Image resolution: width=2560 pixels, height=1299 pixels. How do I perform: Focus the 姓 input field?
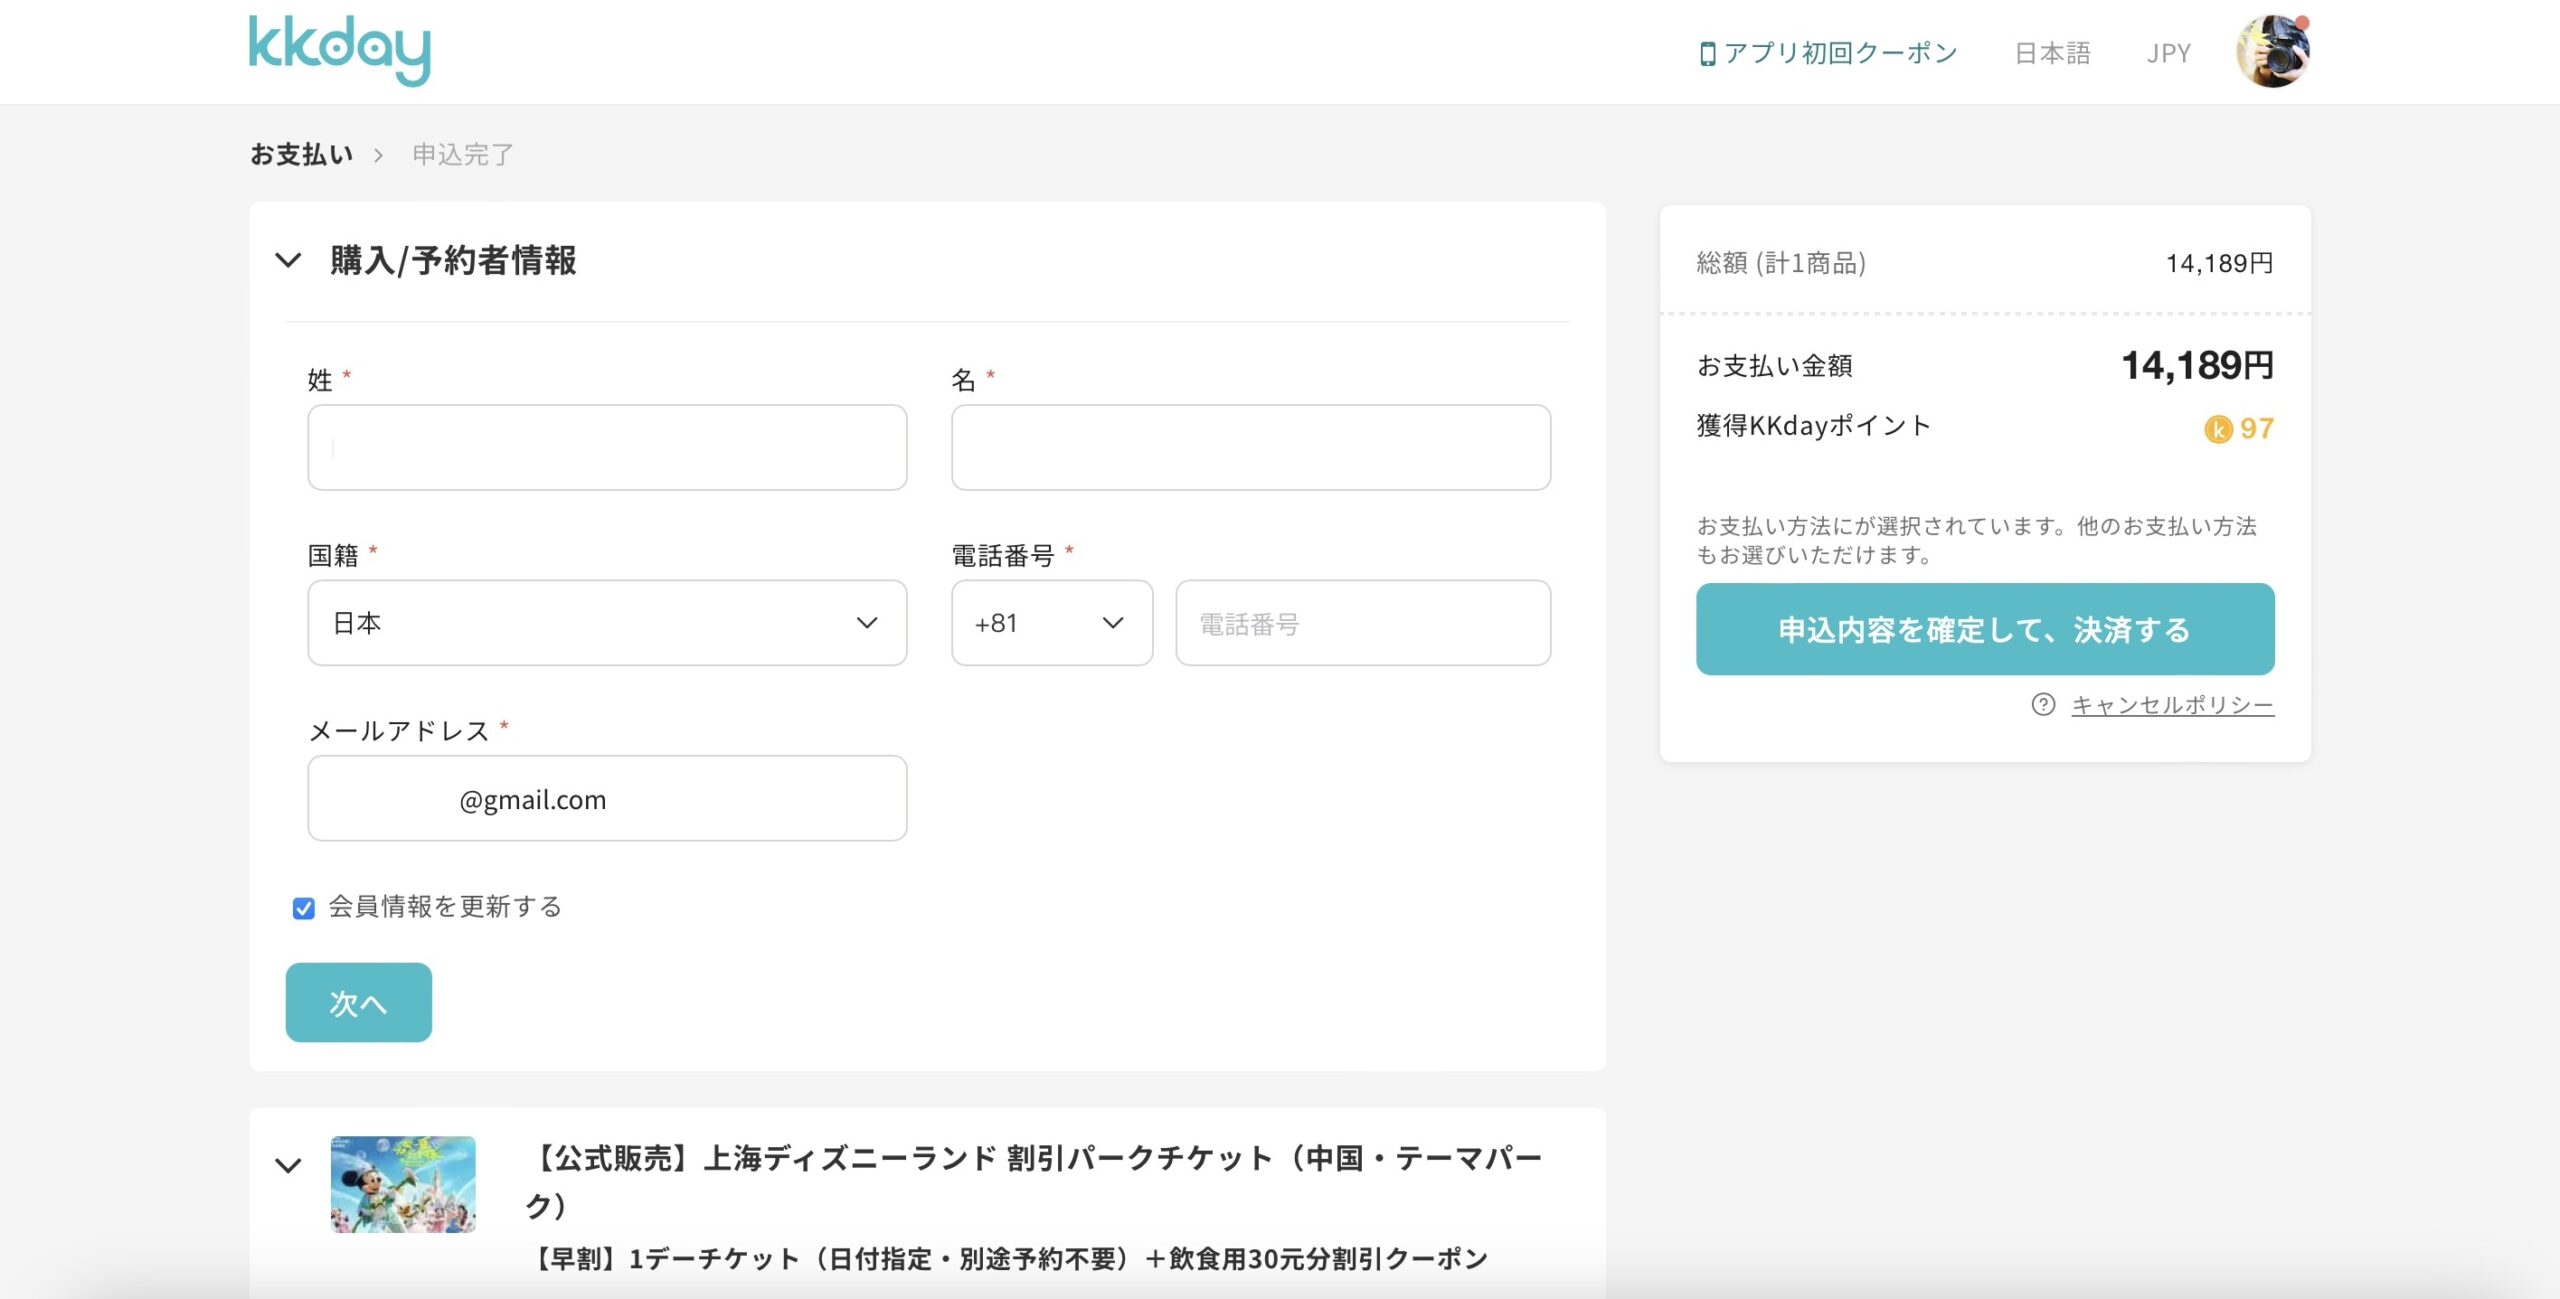point(607,447)
